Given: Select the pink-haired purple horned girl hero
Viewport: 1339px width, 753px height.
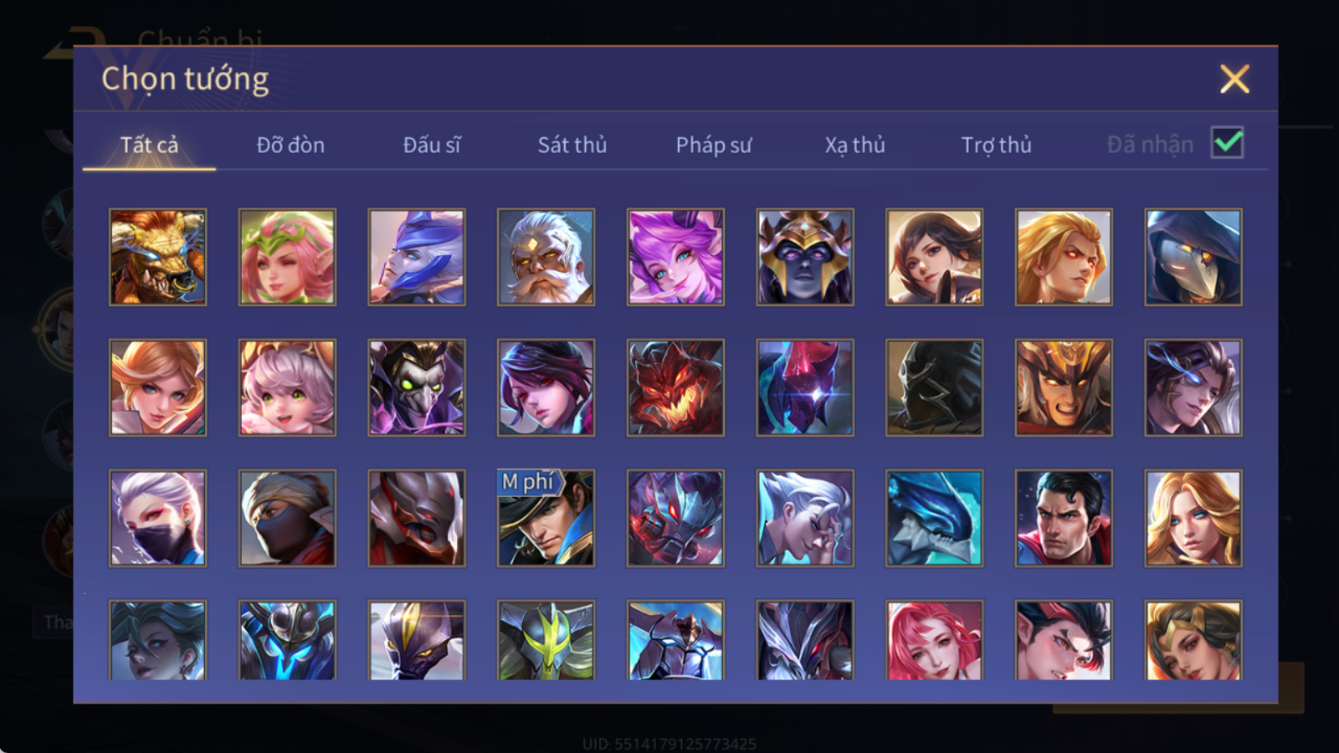Looking at the screenshot, I should (676, 257).
